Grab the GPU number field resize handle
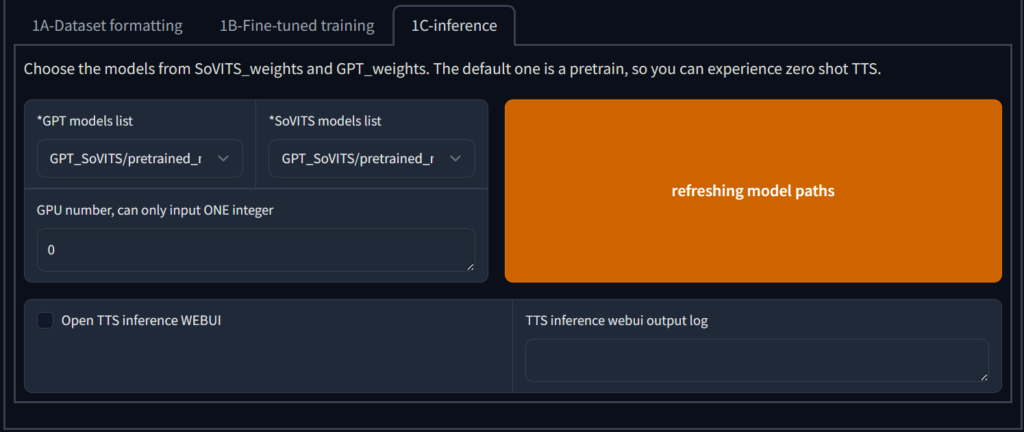Screen dimensions: 1024x432 (469, 266)
